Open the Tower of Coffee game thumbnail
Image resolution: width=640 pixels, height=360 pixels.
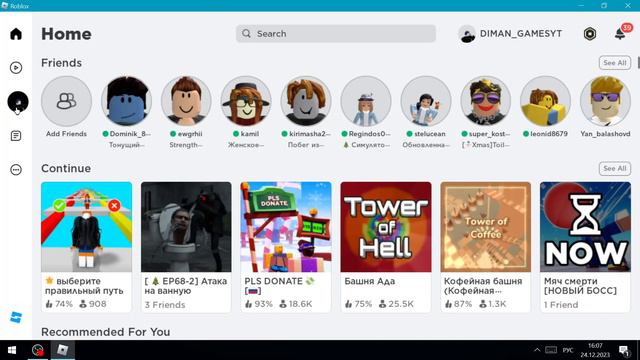tap(486, 227)
